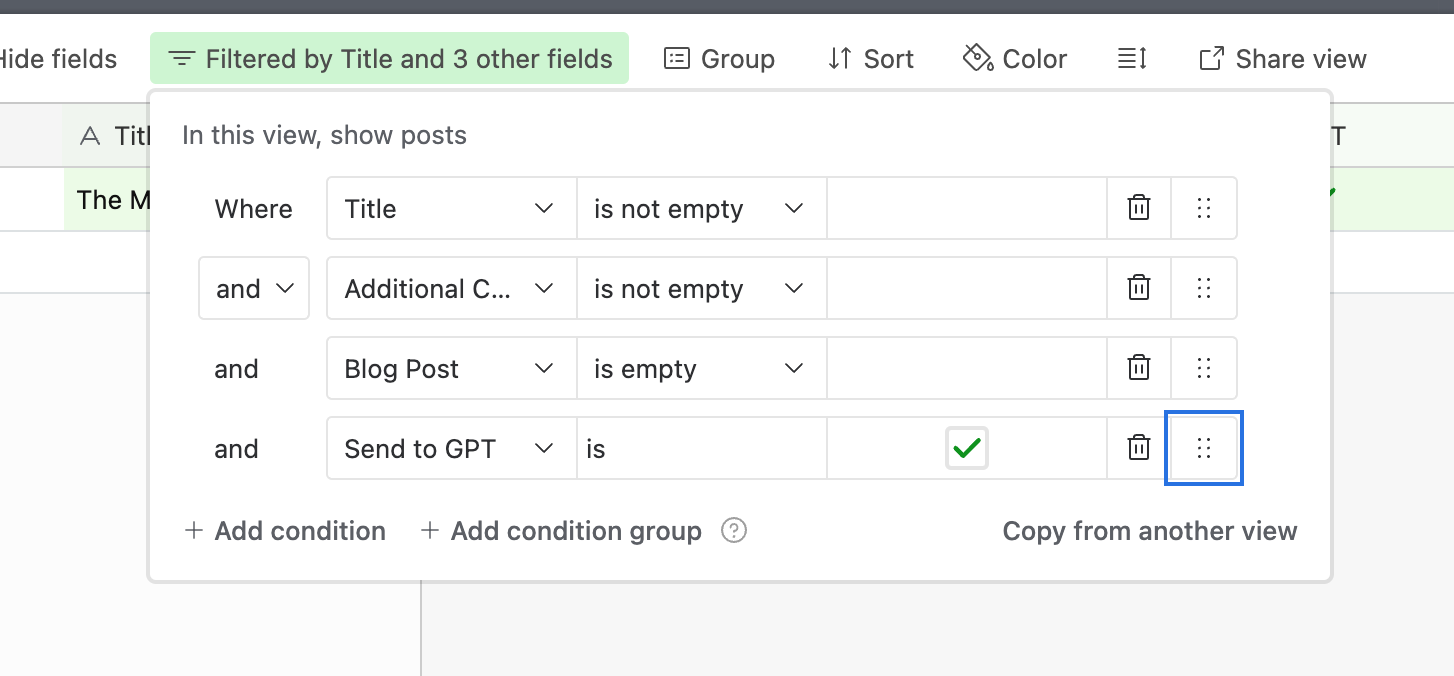Click Copy from another view
The image size is (1454, 676).
[x=1150, y=530]
